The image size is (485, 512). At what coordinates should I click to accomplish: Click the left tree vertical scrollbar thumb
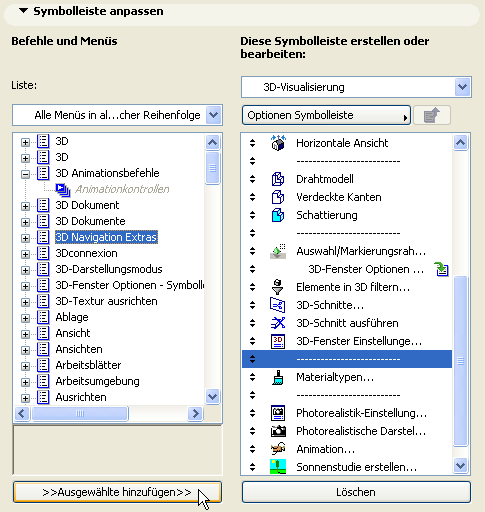point(212,168)
